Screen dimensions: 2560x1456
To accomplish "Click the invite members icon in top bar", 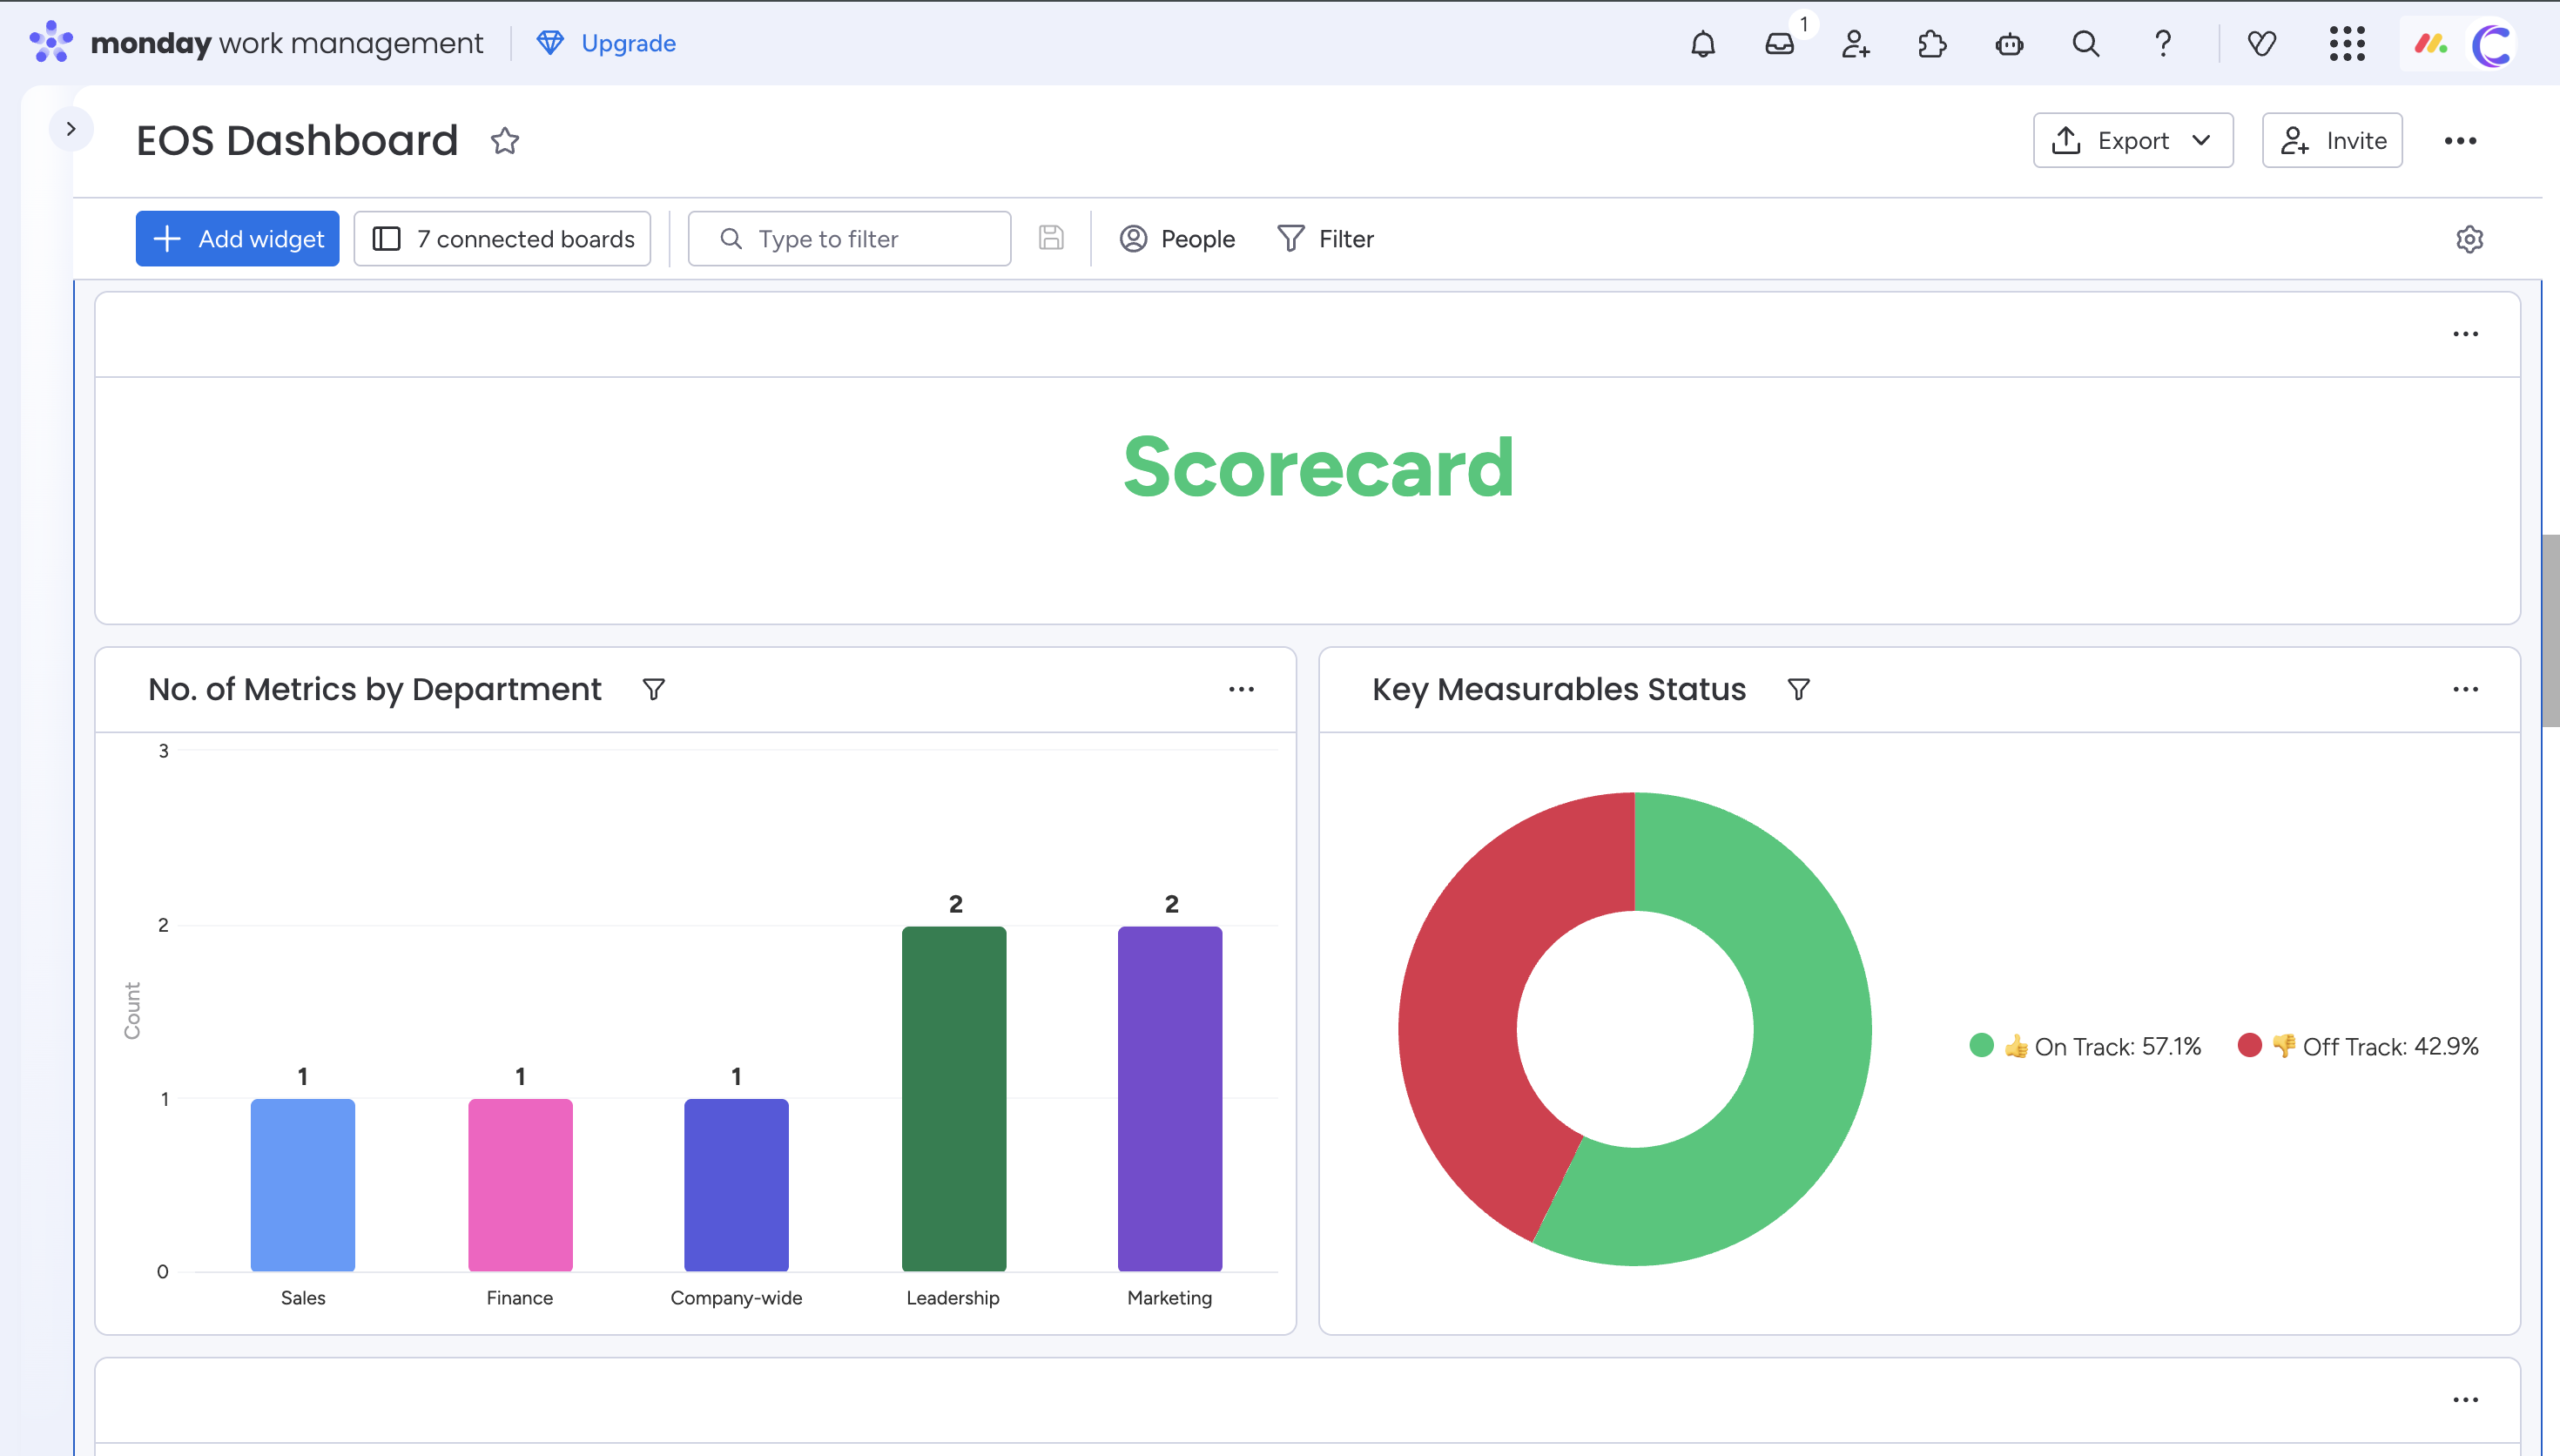I will coord(1856,44).
